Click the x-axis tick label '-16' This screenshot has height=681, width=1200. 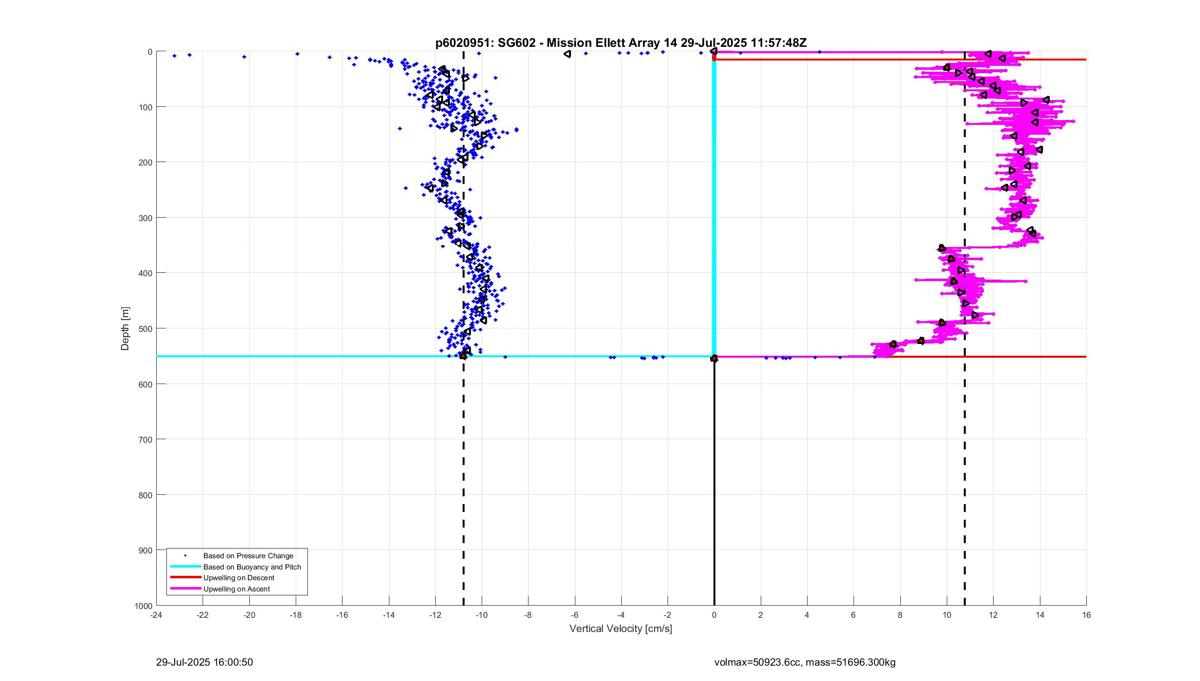[x=342, y=616]
